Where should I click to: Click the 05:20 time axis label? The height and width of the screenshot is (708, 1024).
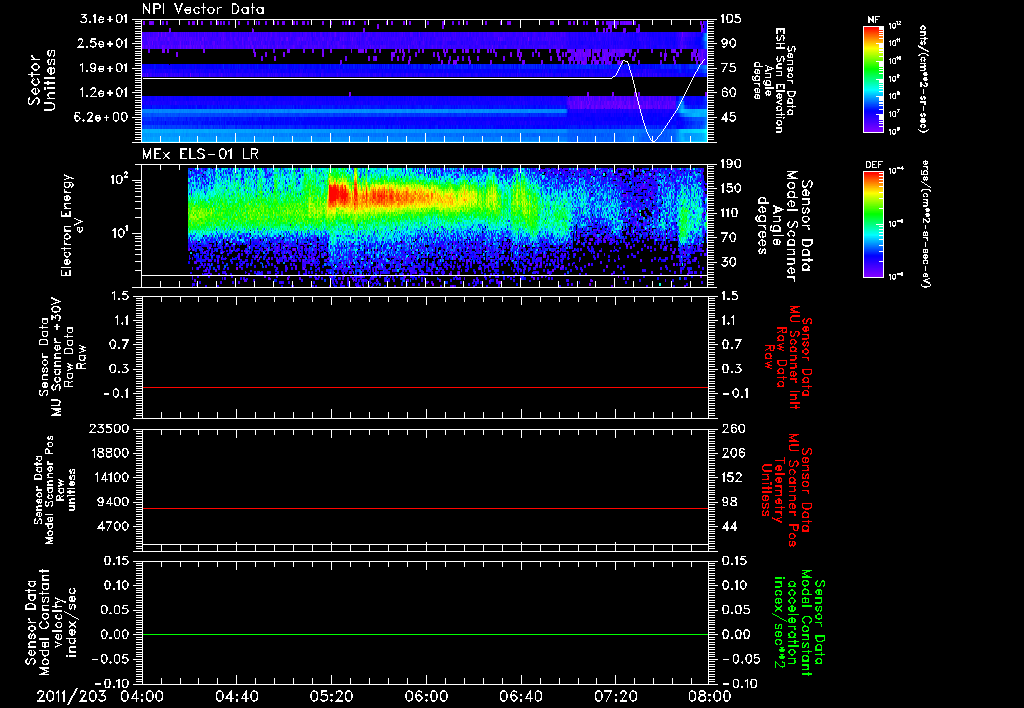tap(332, 696)
